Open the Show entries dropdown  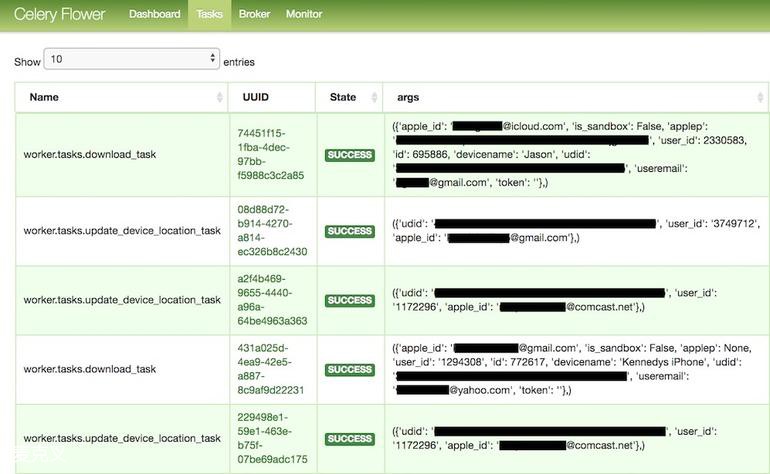tap(132, 59)
